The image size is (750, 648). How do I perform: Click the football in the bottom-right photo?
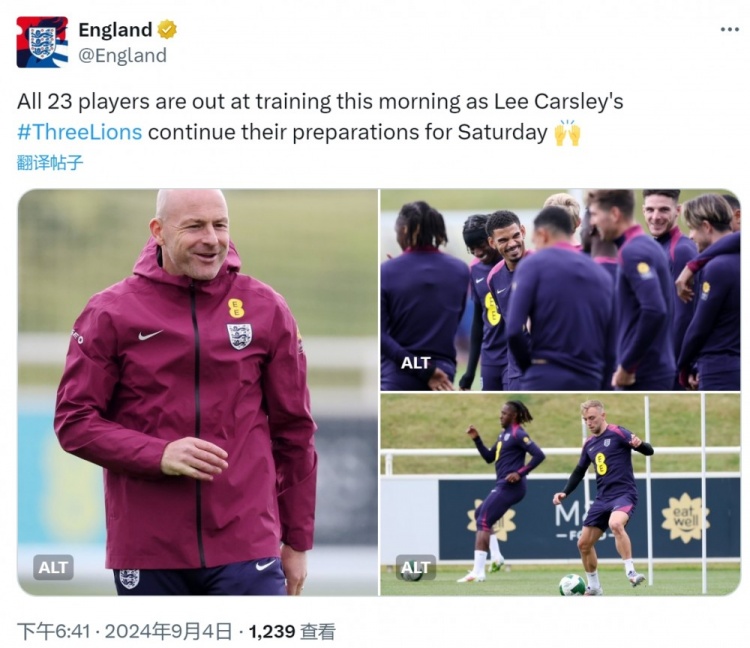point(573,584)
